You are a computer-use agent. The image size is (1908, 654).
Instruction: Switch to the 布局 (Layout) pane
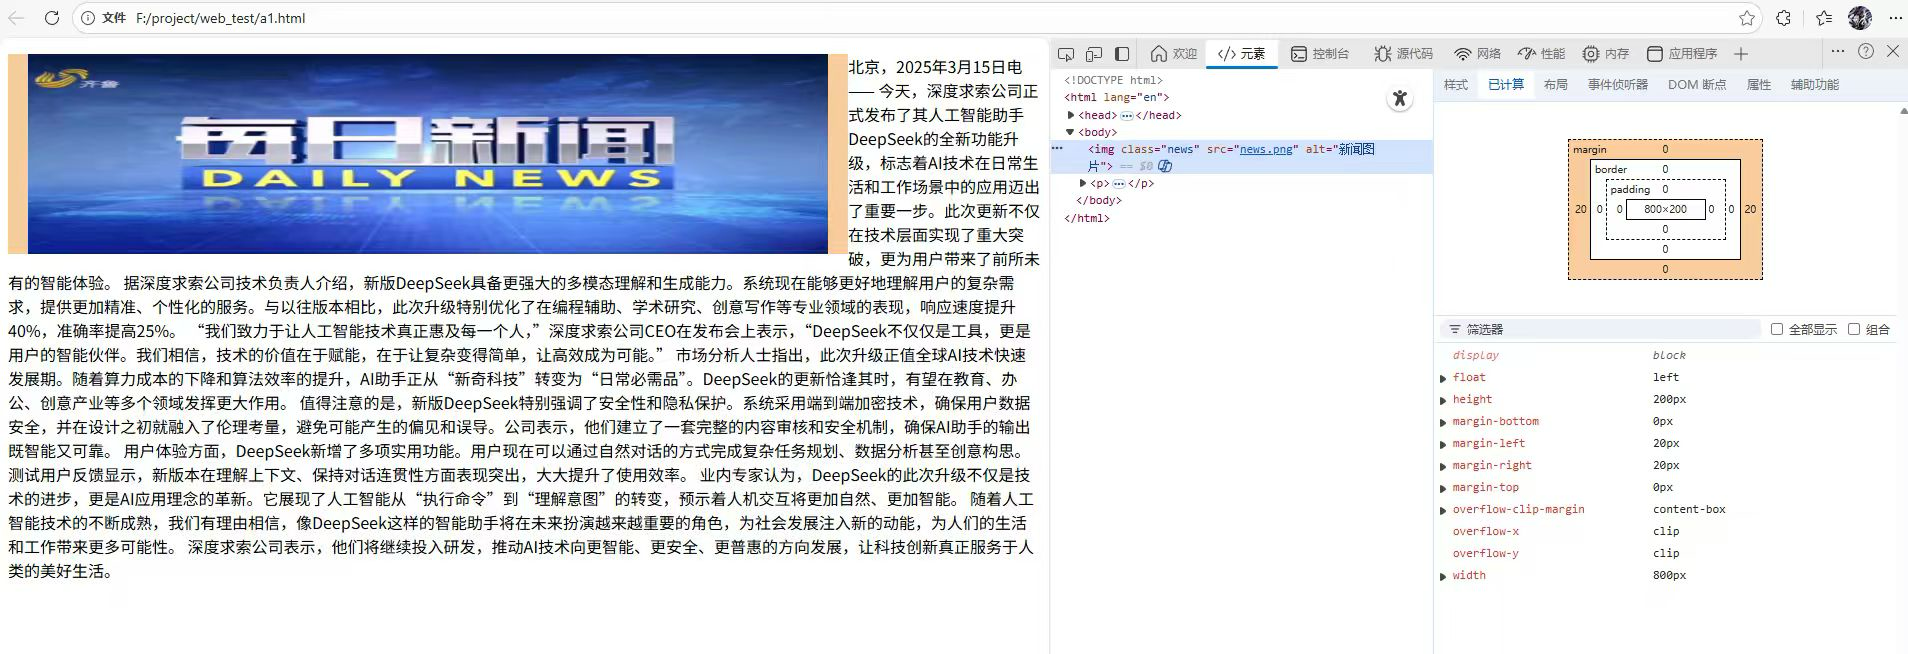pyautogui.click(x=1556, y=85)
